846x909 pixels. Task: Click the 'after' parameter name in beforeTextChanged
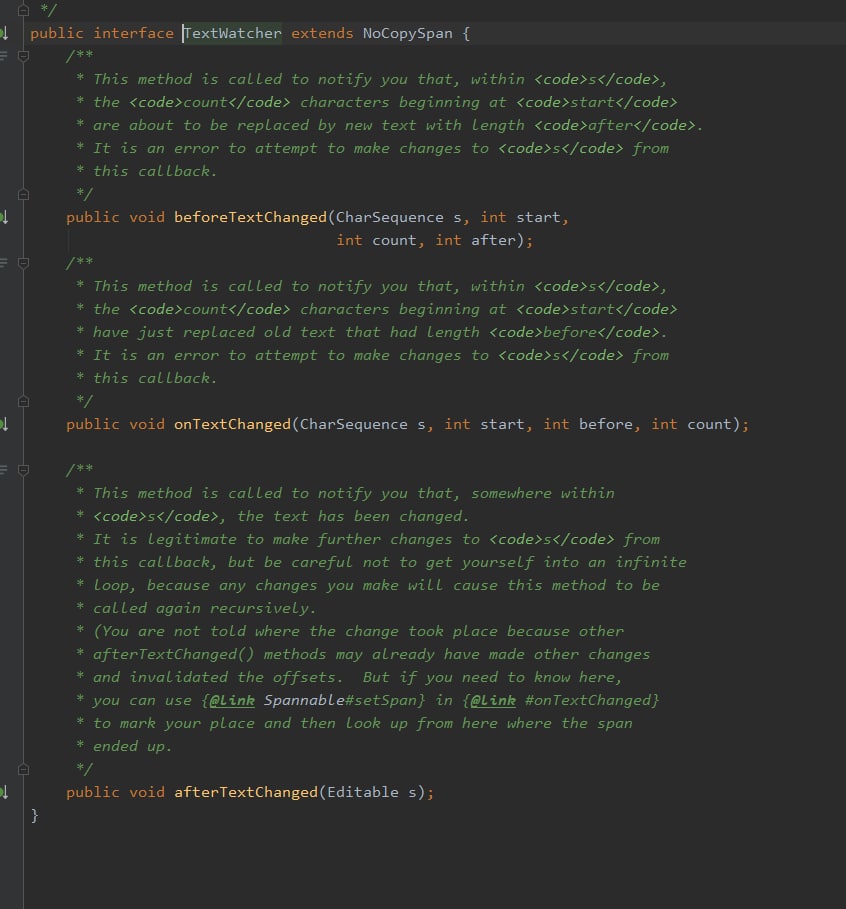click(x=493, y=240)
